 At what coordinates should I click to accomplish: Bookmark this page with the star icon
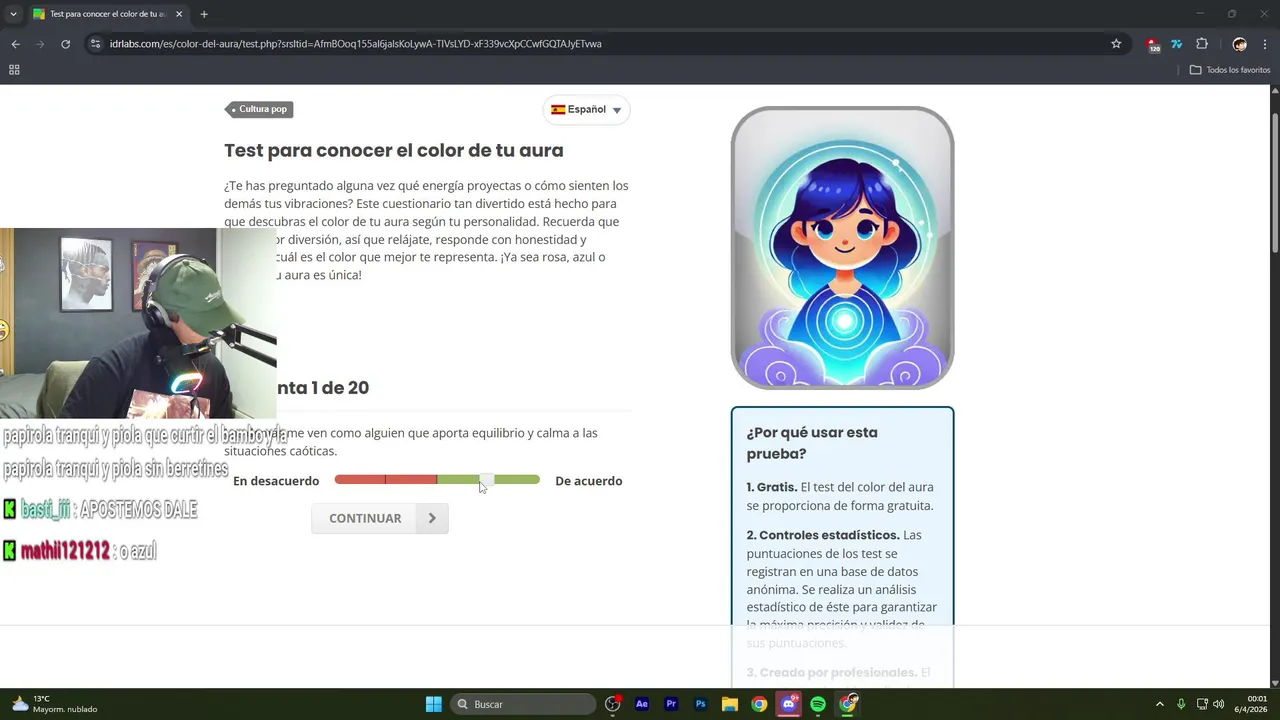[1116, 44]
